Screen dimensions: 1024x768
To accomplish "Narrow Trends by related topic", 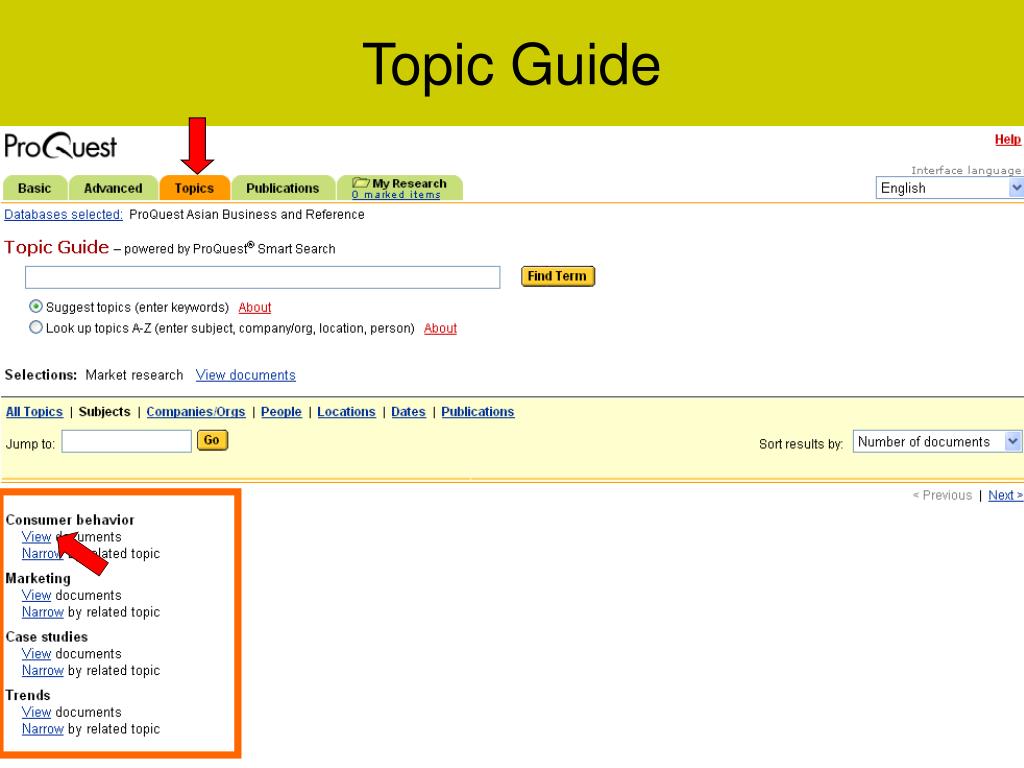I will [x=42, y=729].
